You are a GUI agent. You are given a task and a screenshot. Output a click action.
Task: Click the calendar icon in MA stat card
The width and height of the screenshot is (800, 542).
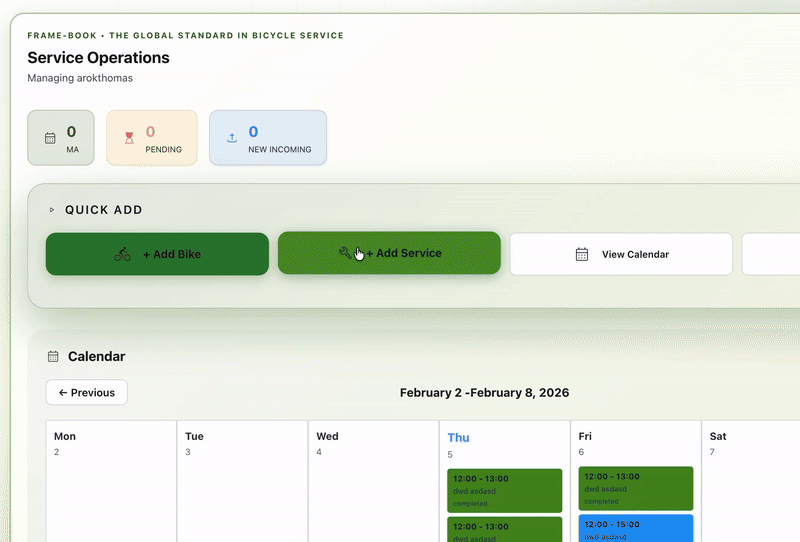50,138
